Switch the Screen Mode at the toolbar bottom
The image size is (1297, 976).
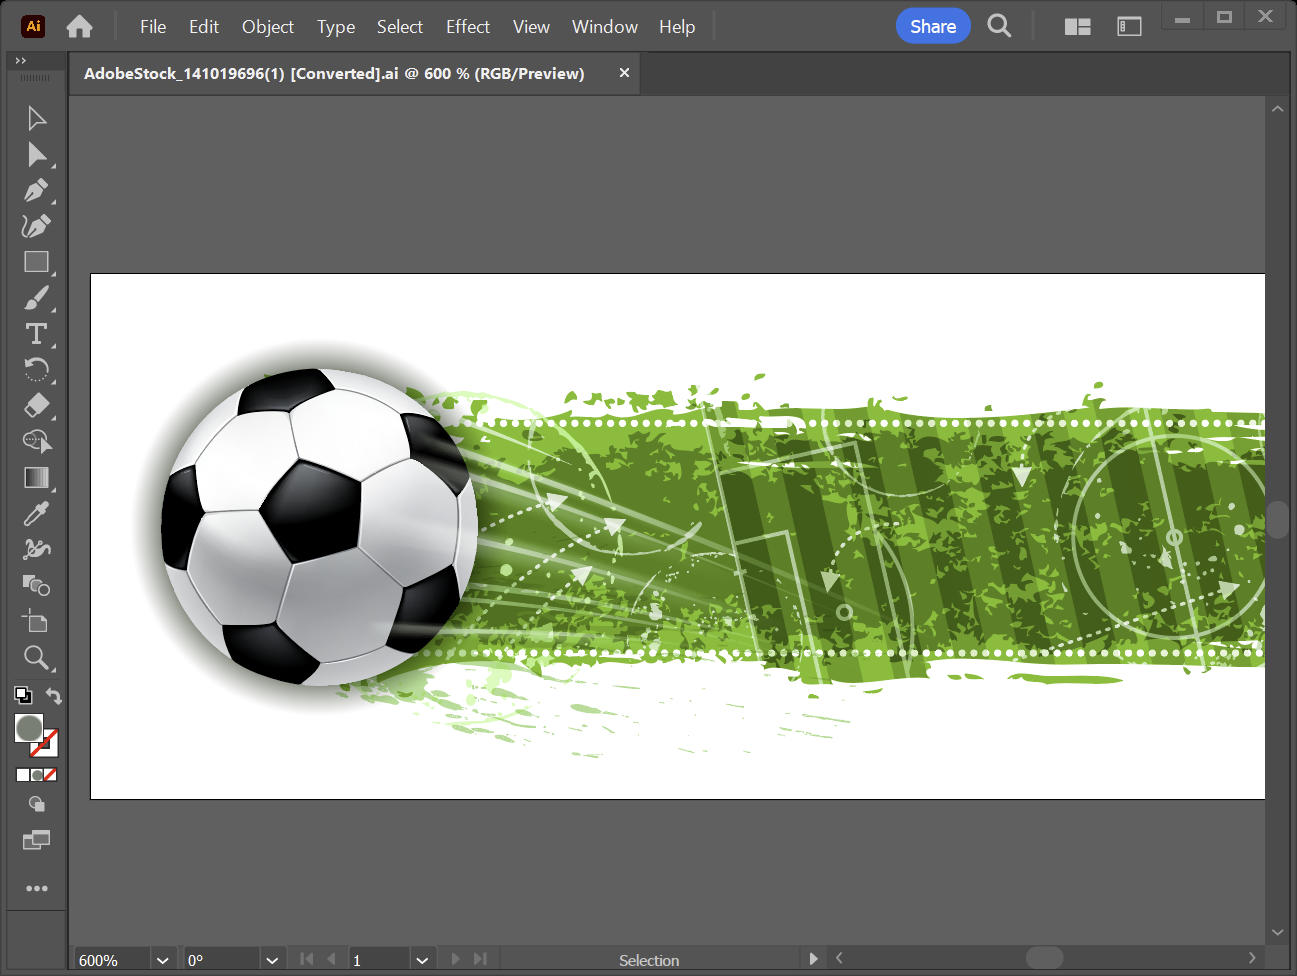[36, 840]
